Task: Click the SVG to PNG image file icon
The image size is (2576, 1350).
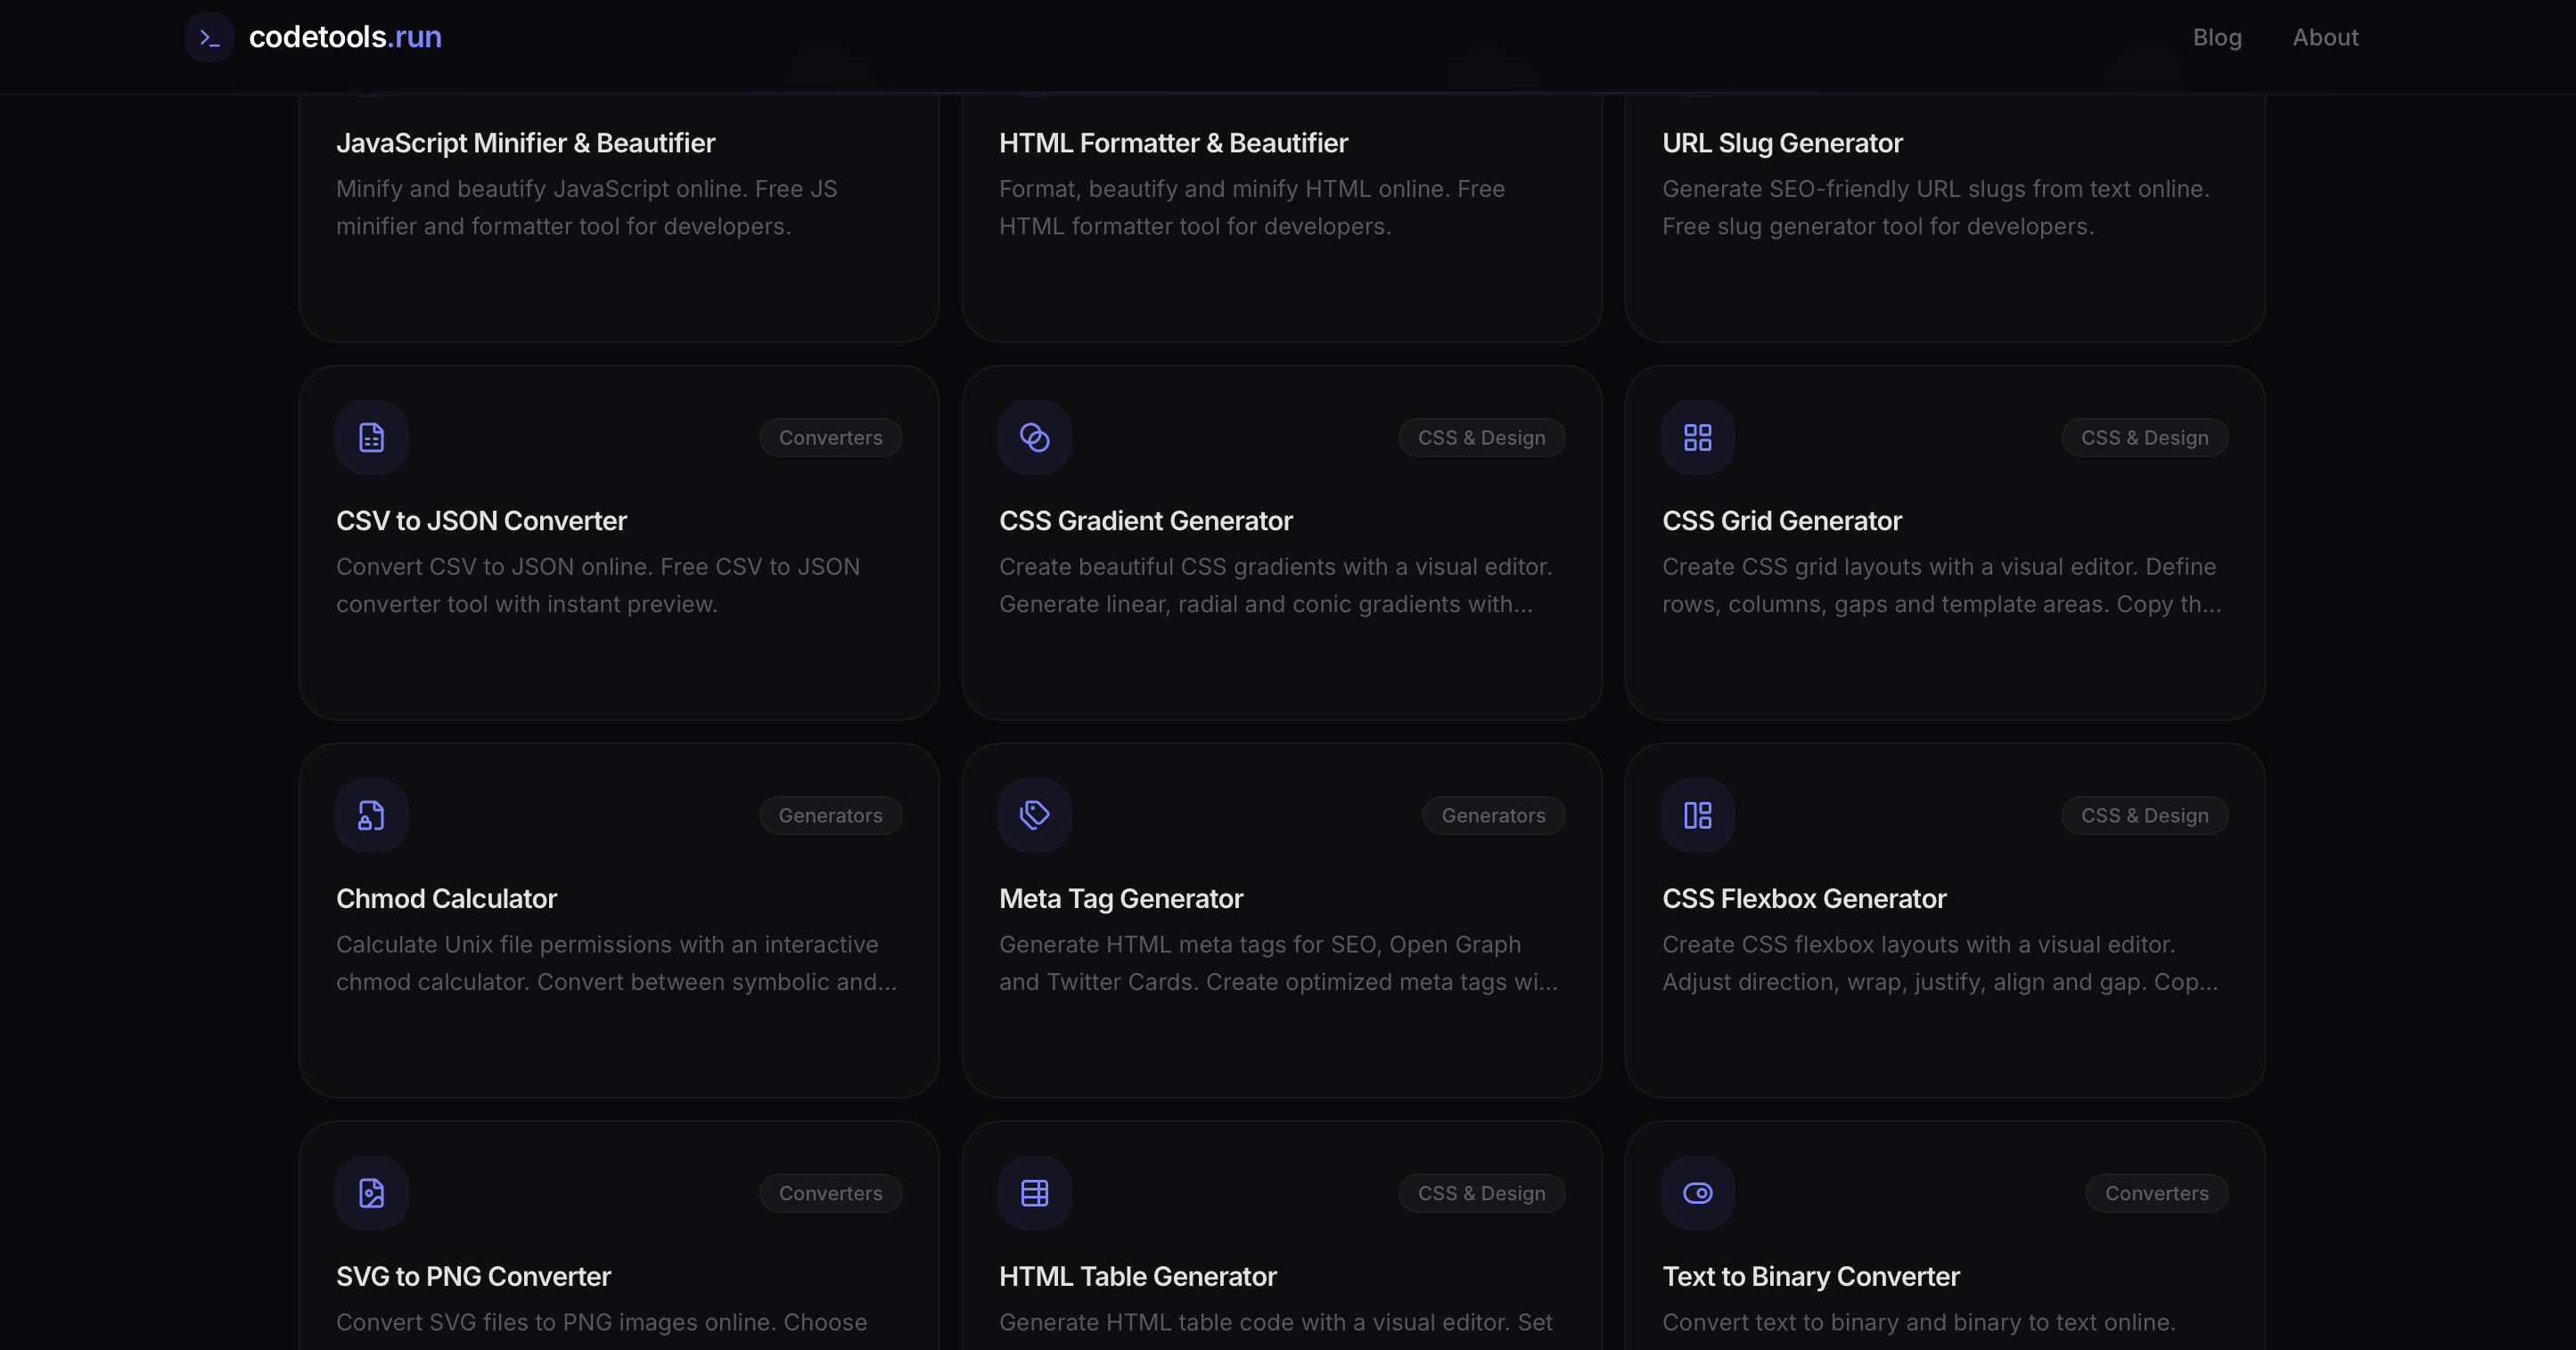Action: pos(371,1193)
